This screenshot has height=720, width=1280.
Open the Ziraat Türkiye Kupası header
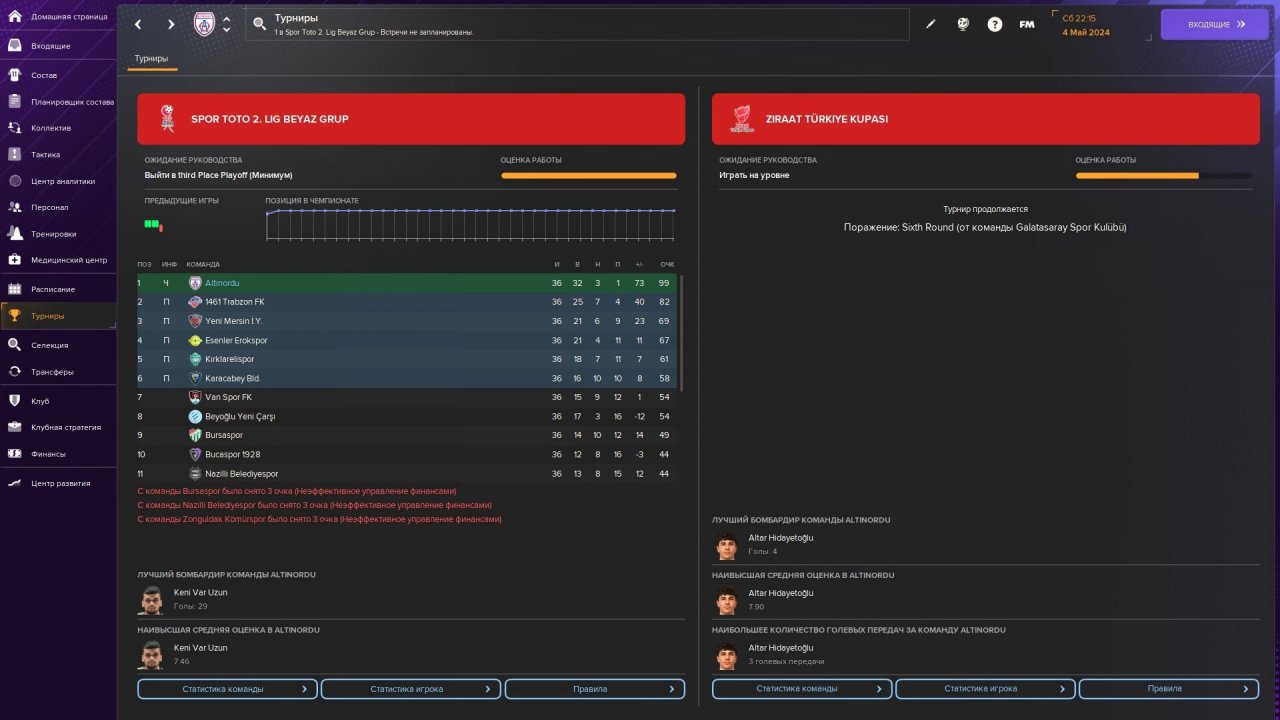[986, 119]
